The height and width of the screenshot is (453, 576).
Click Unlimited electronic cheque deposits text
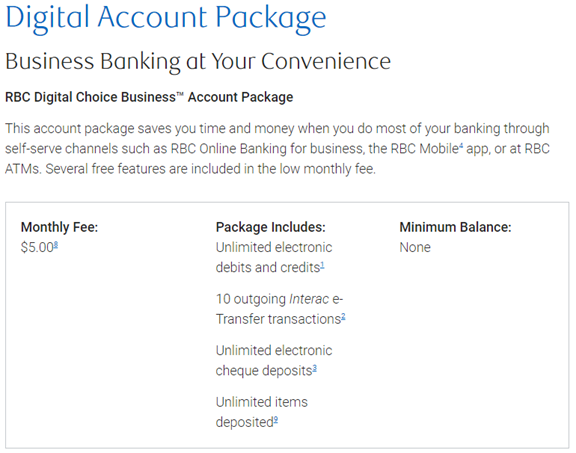pyautogui.click(x=274, y=360)
